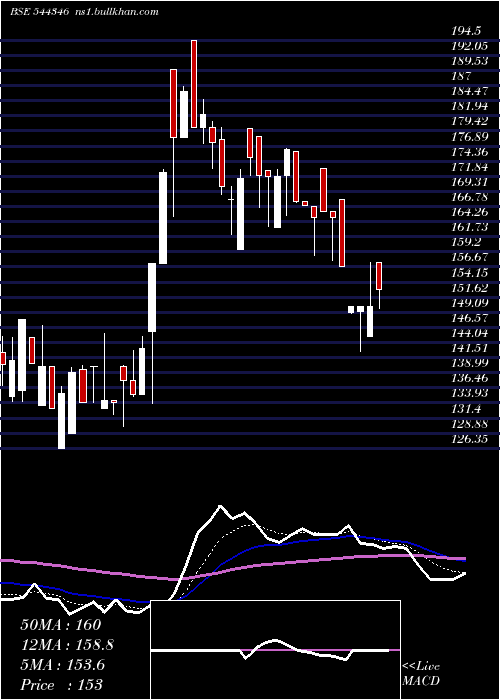Click the ns1.bullkhan.com watermark text
This screenshot has height=700, width=500.
(x=115, y=12)
